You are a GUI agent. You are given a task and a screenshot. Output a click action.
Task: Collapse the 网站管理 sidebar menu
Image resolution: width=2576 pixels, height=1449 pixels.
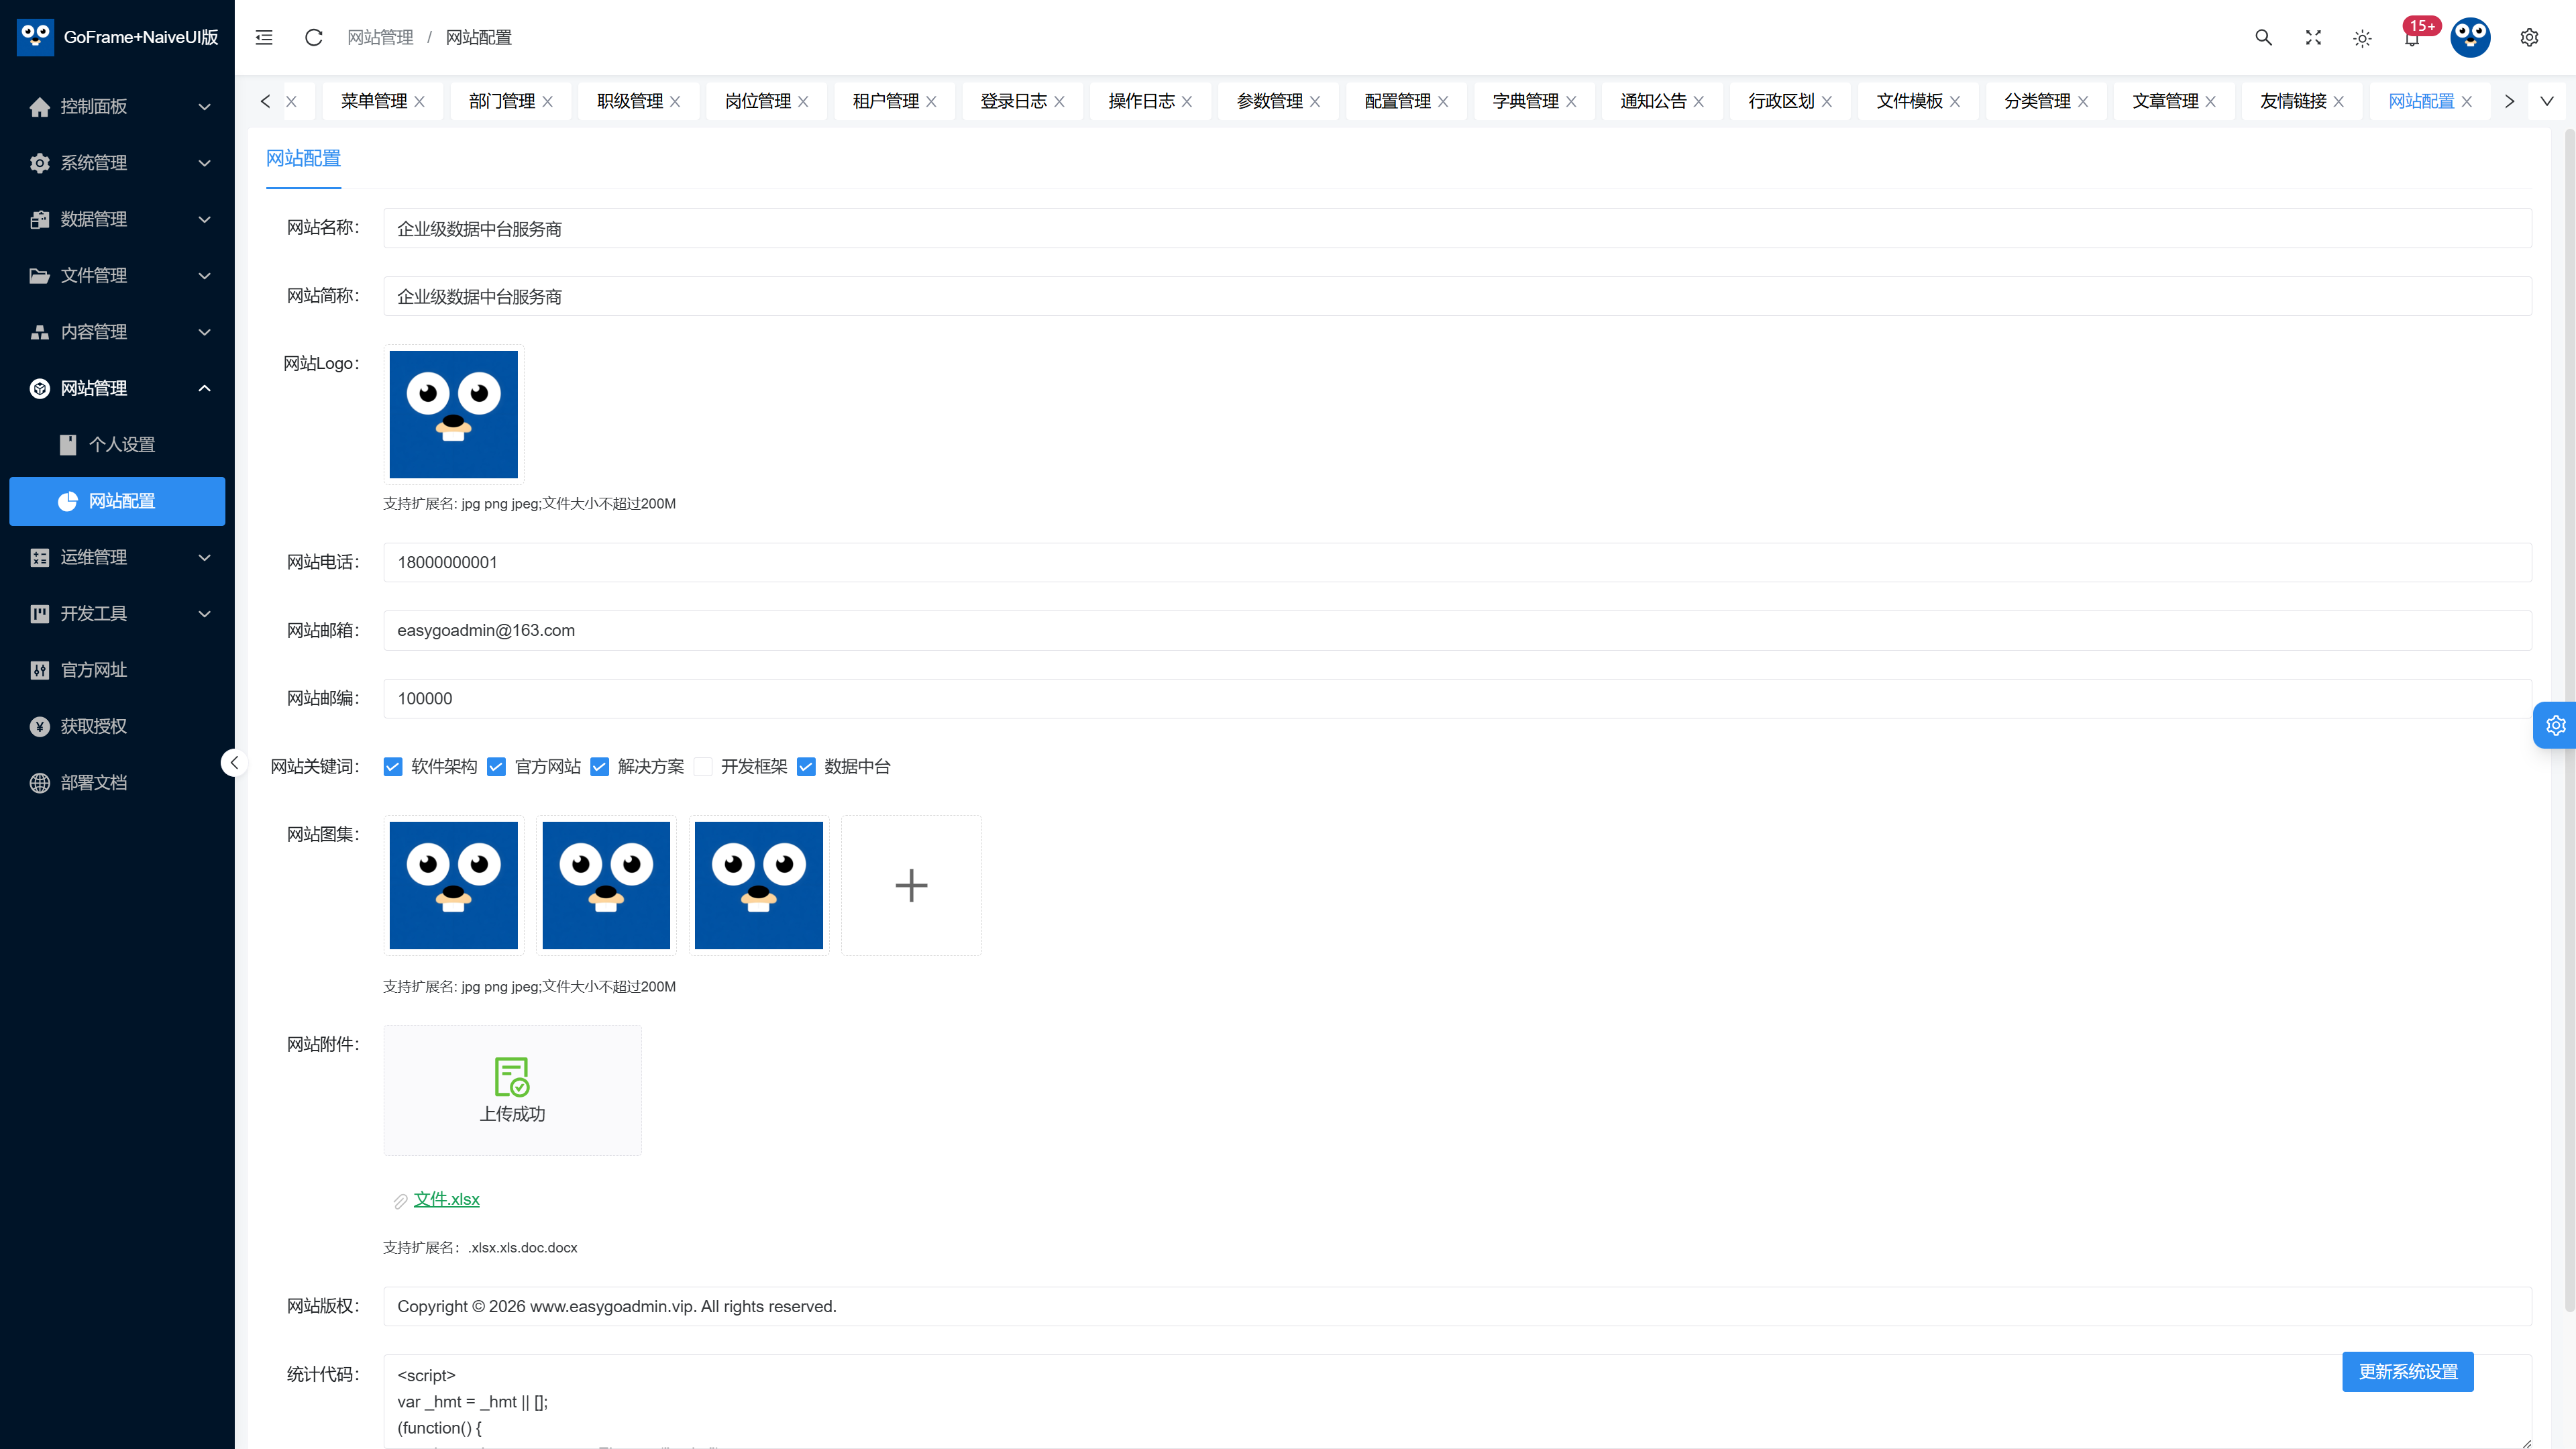(x=117, y=388)
